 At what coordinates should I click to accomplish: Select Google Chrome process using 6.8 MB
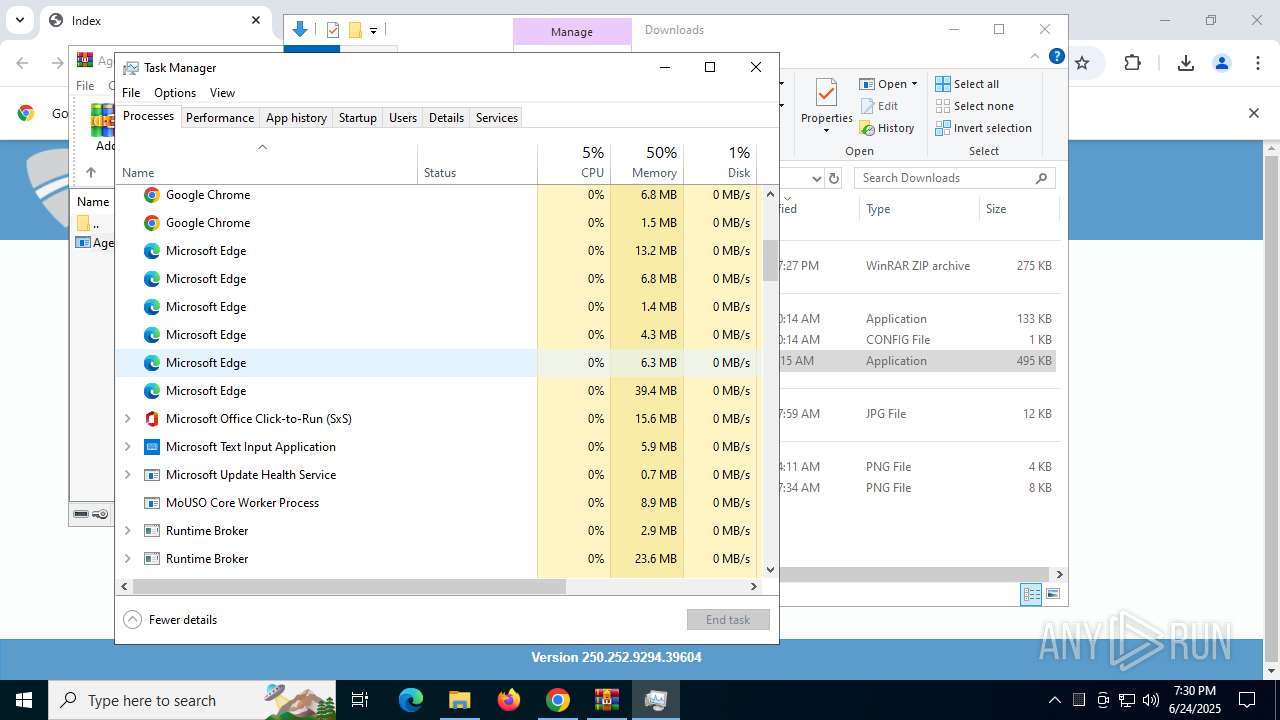[x=439, y=195]
